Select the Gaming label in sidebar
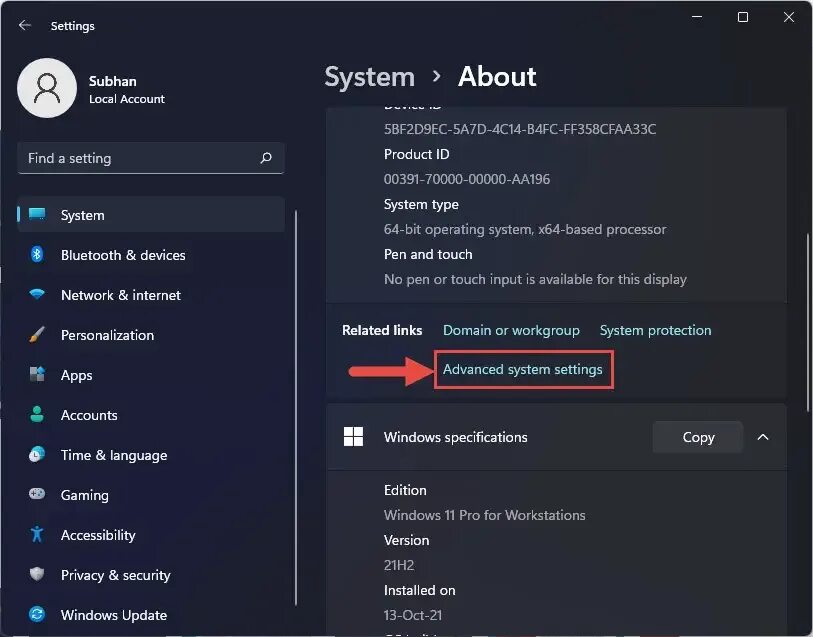The height and width of the screenshot is (637, 813). click(x=85, y=495)
